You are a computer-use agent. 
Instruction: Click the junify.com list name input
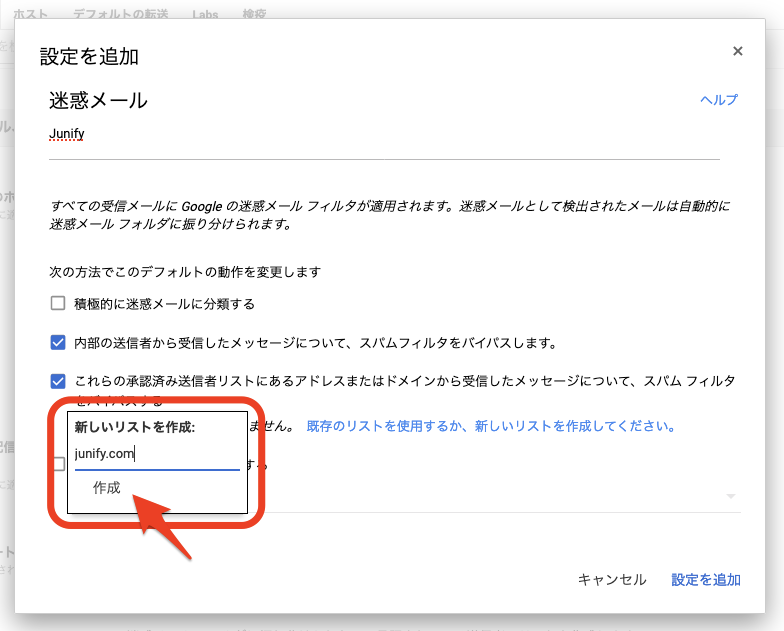pos(156,454)
